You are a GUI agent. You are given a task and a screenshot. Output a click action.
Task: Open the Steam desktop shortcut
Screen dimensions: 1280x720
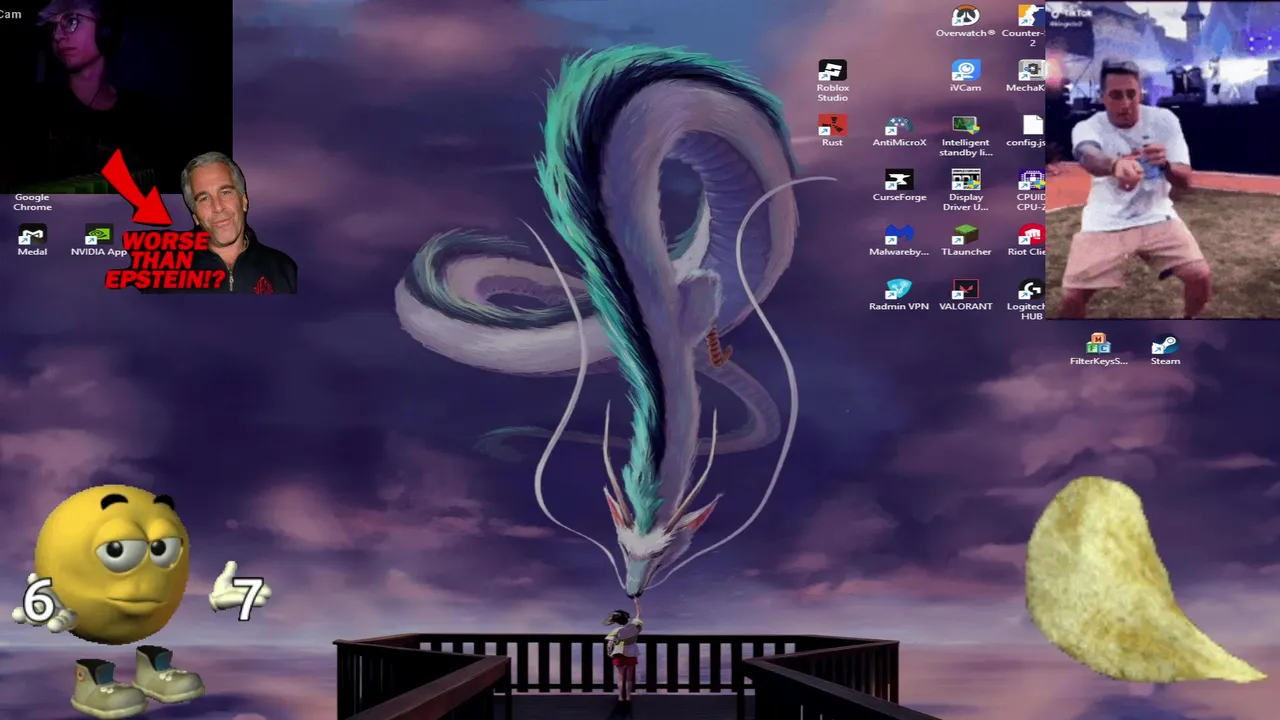pos(1165,349)
